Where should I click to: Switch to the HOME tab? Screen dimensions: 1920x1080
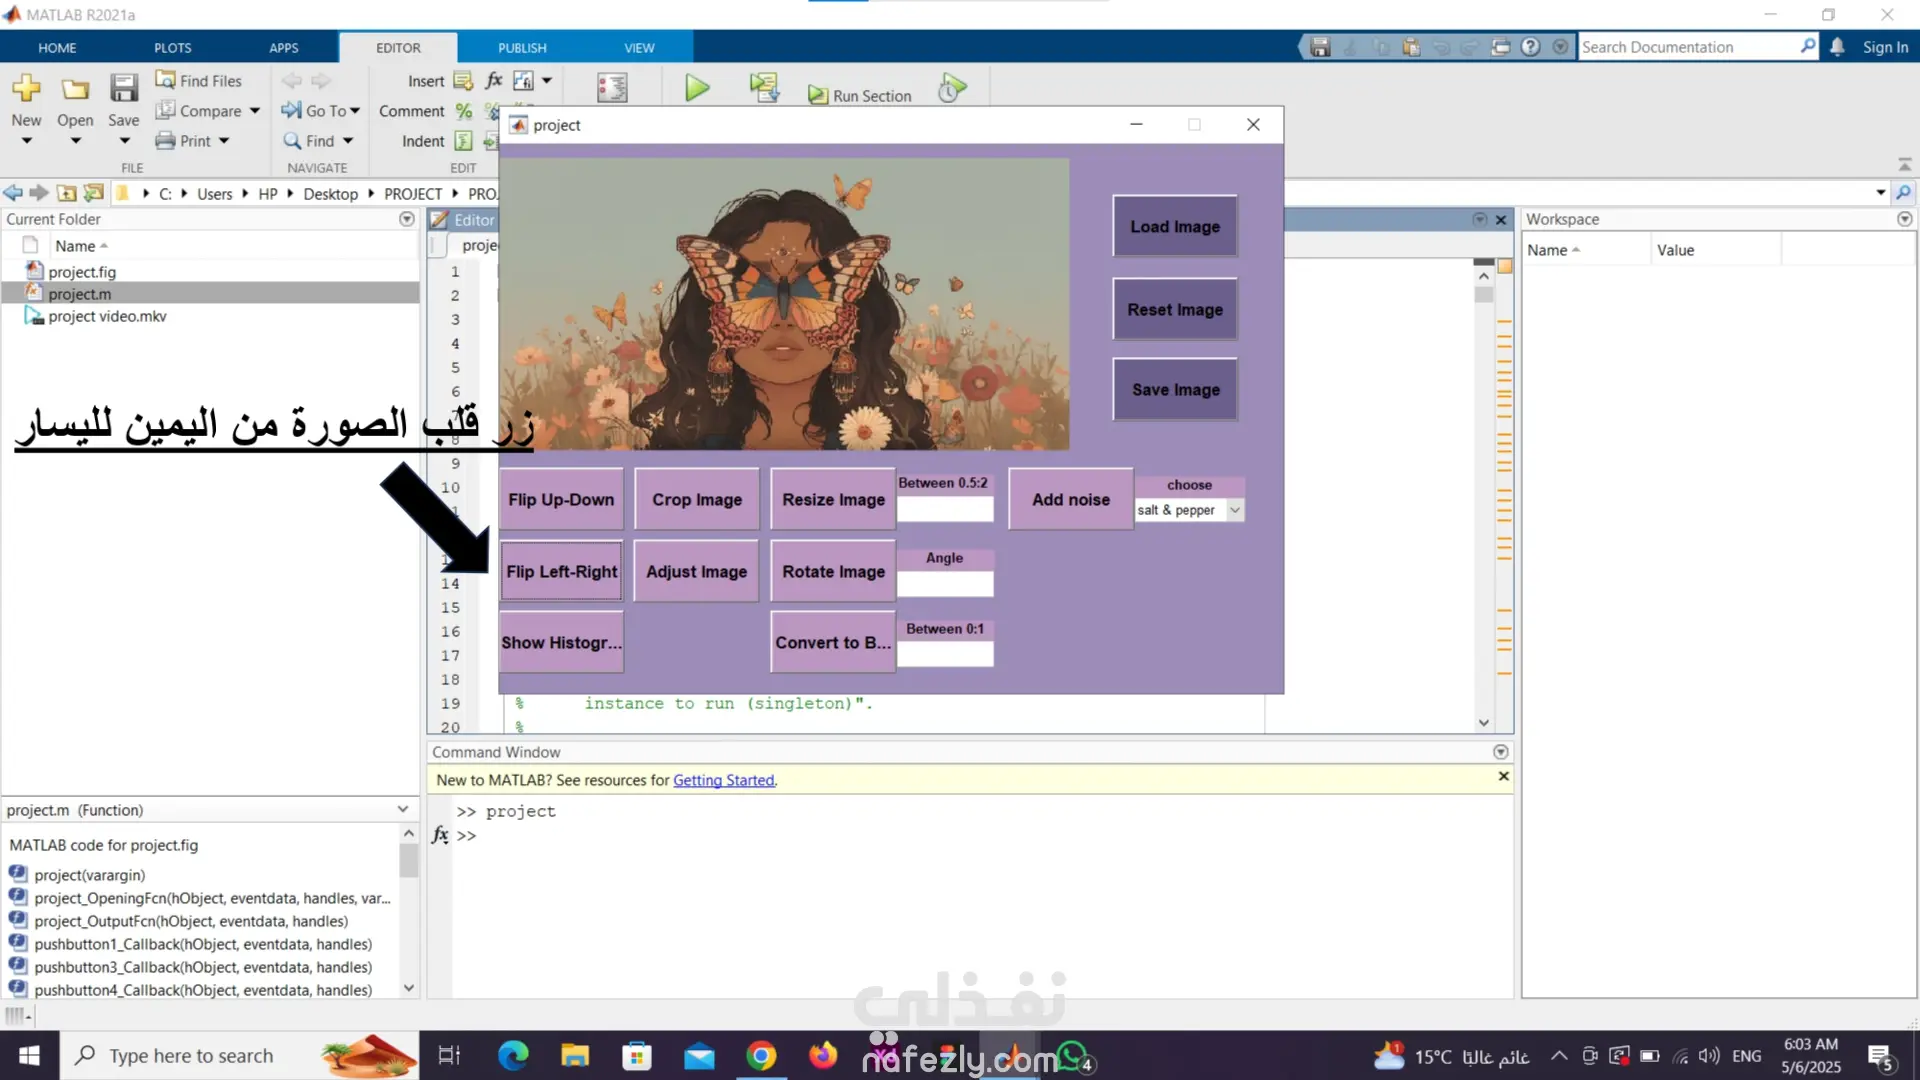click(x=57, y=48)
